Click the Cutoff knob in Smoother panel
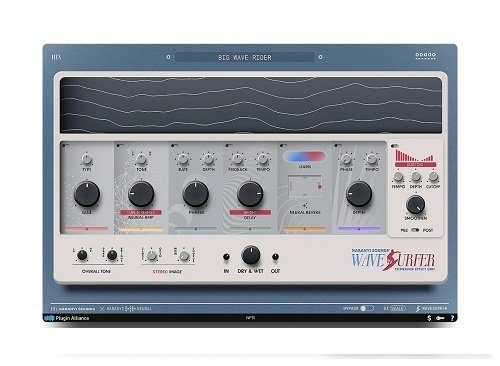 [433, 177]
